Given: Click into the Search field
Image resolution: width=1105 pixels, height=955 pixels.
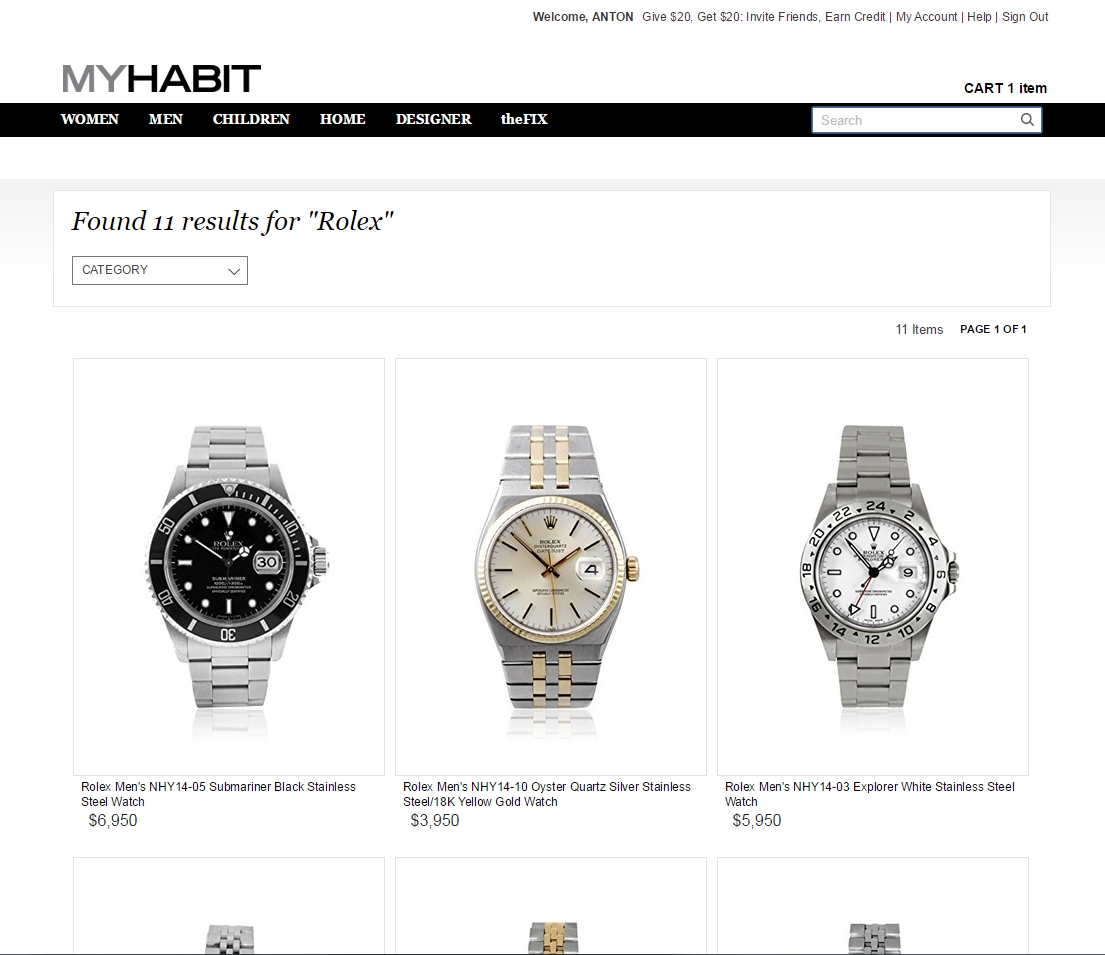Looking at the screenshot, I should click(x=916, y=120).
